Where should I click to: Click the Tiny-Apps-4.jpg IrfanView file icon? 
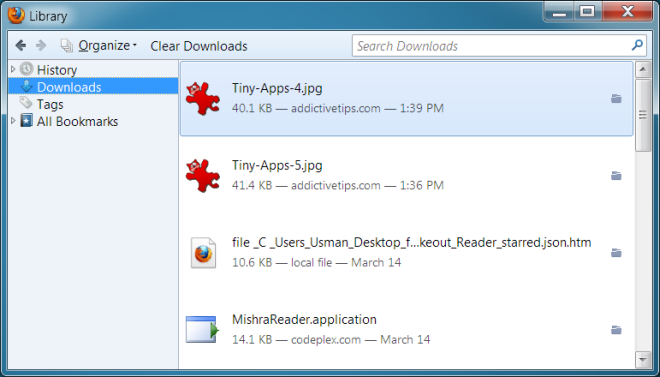pyautogui.click(x=203, y=99)
